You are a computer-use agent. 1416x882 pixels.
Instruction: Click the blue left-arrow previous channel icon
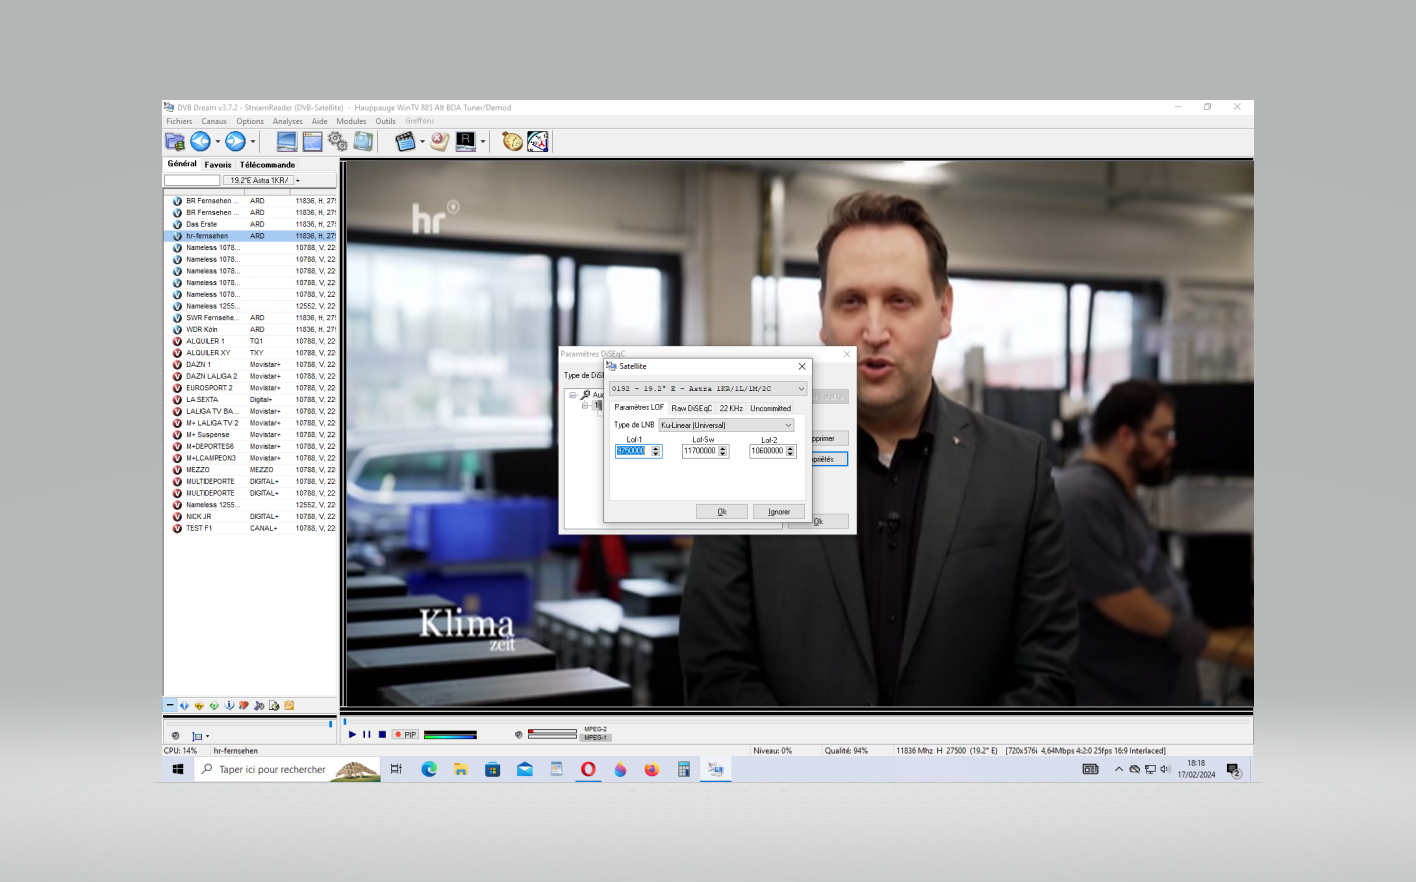[x=200, y=142]
